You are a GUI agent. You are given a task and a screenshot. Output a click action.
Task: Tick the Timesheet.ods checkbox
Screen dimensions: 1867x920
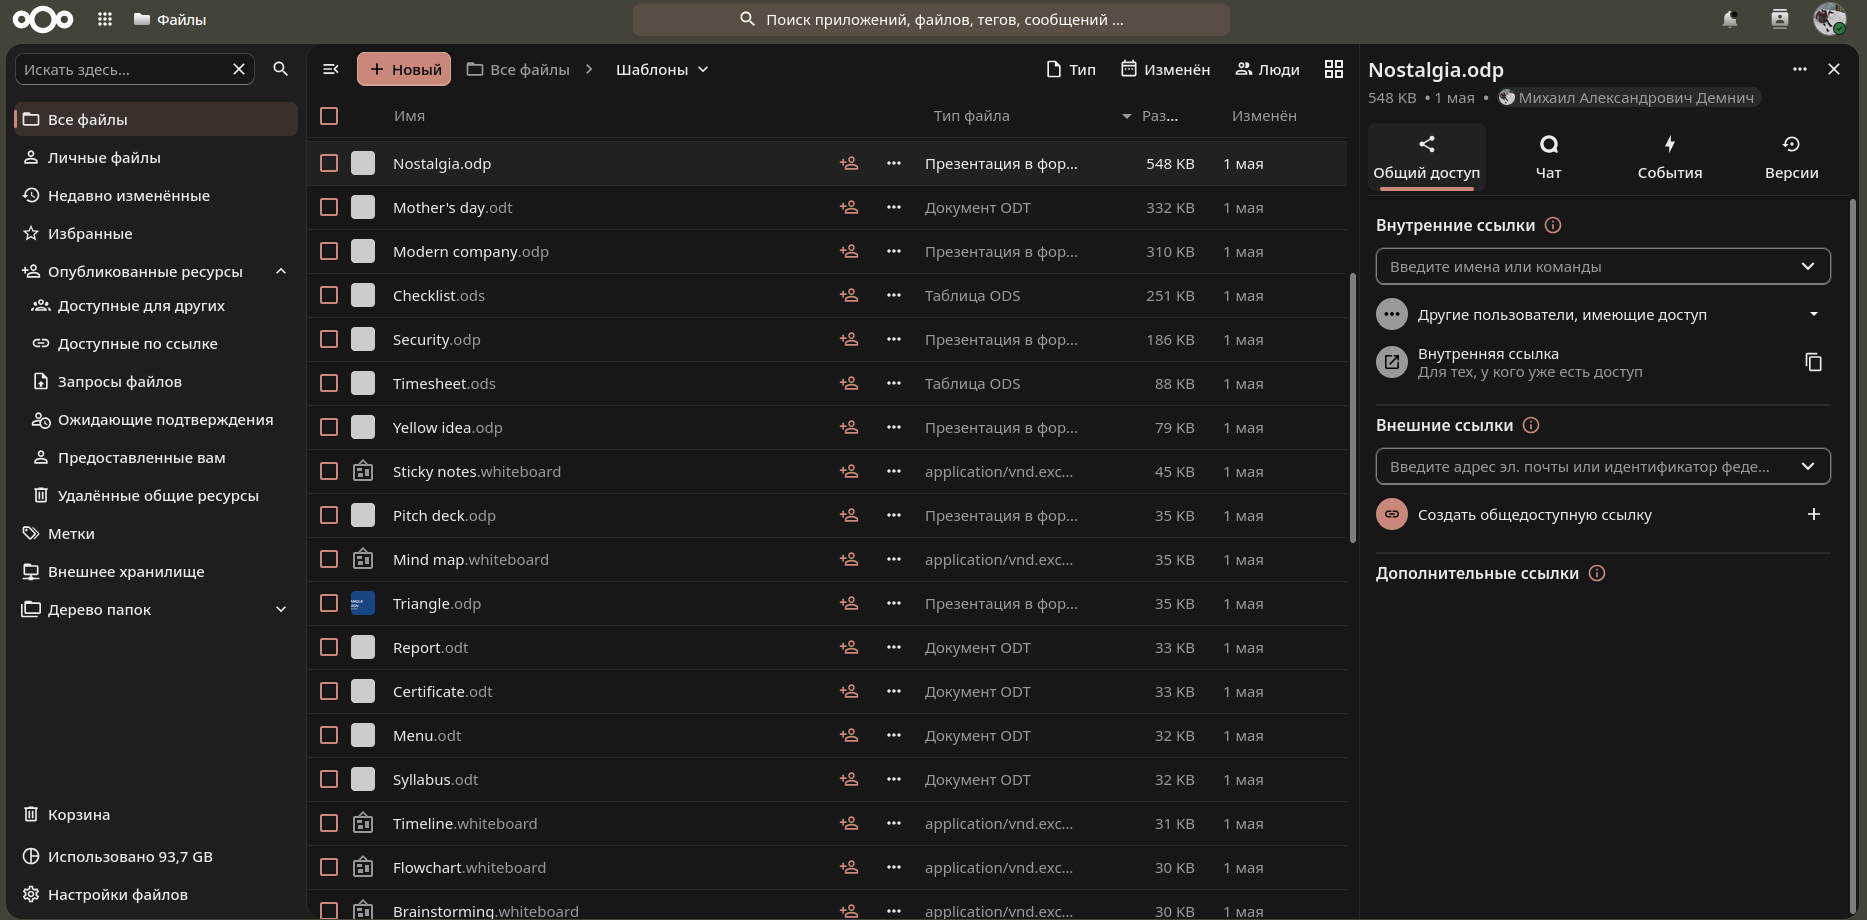[329, 383]
